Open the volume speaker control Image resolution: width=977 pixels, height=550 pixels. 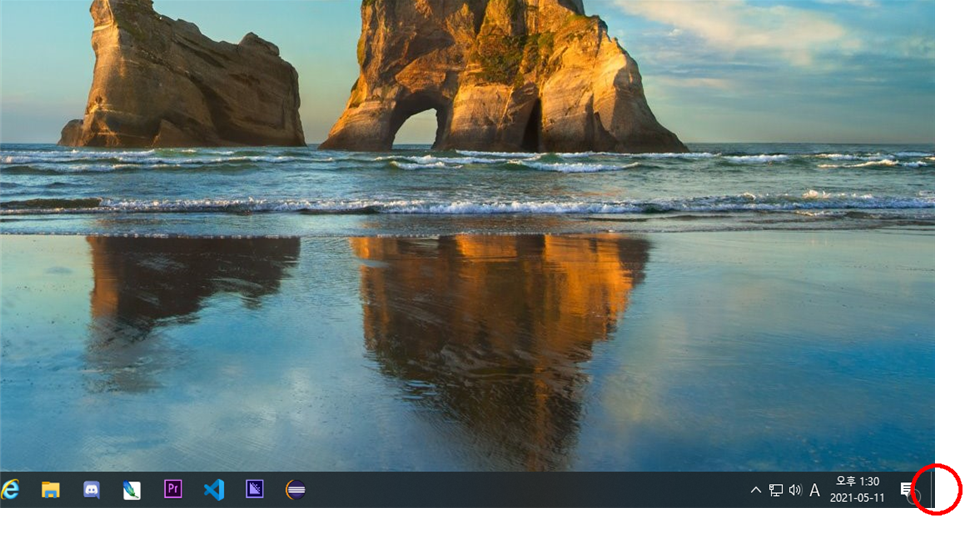(795, 490)
